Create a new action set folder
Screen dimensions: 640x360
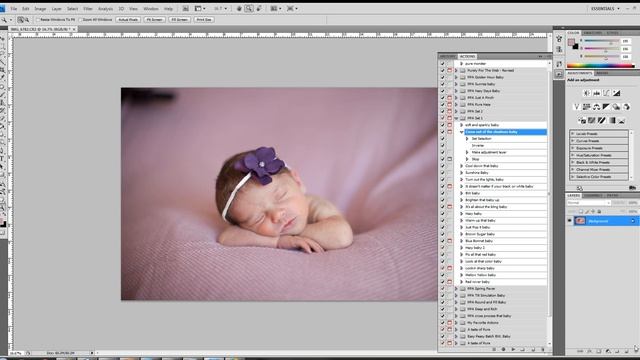pyautogui.click(x=523, y=349)
